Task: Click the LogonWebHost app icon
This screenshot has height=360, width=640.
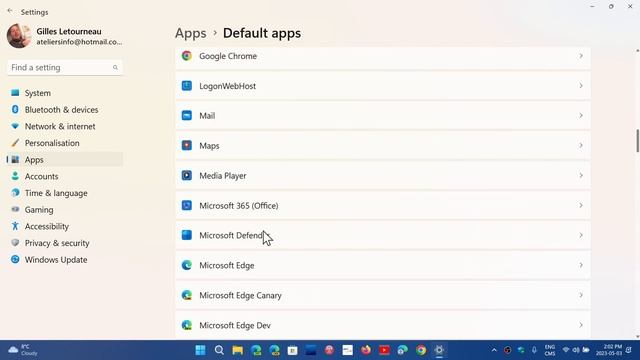Action: tap(187, 86)
